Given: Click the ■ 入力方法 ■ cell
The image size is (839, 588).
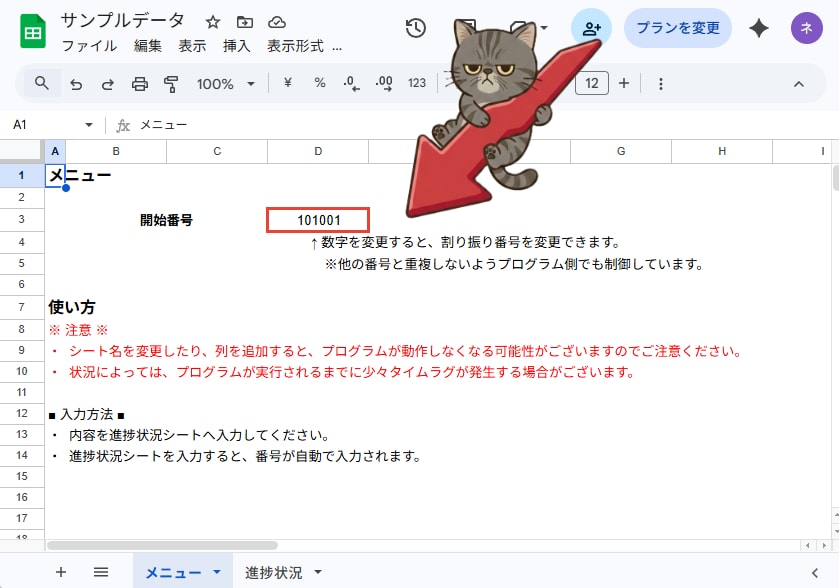Looking at the screenshot, I should 86,415.
